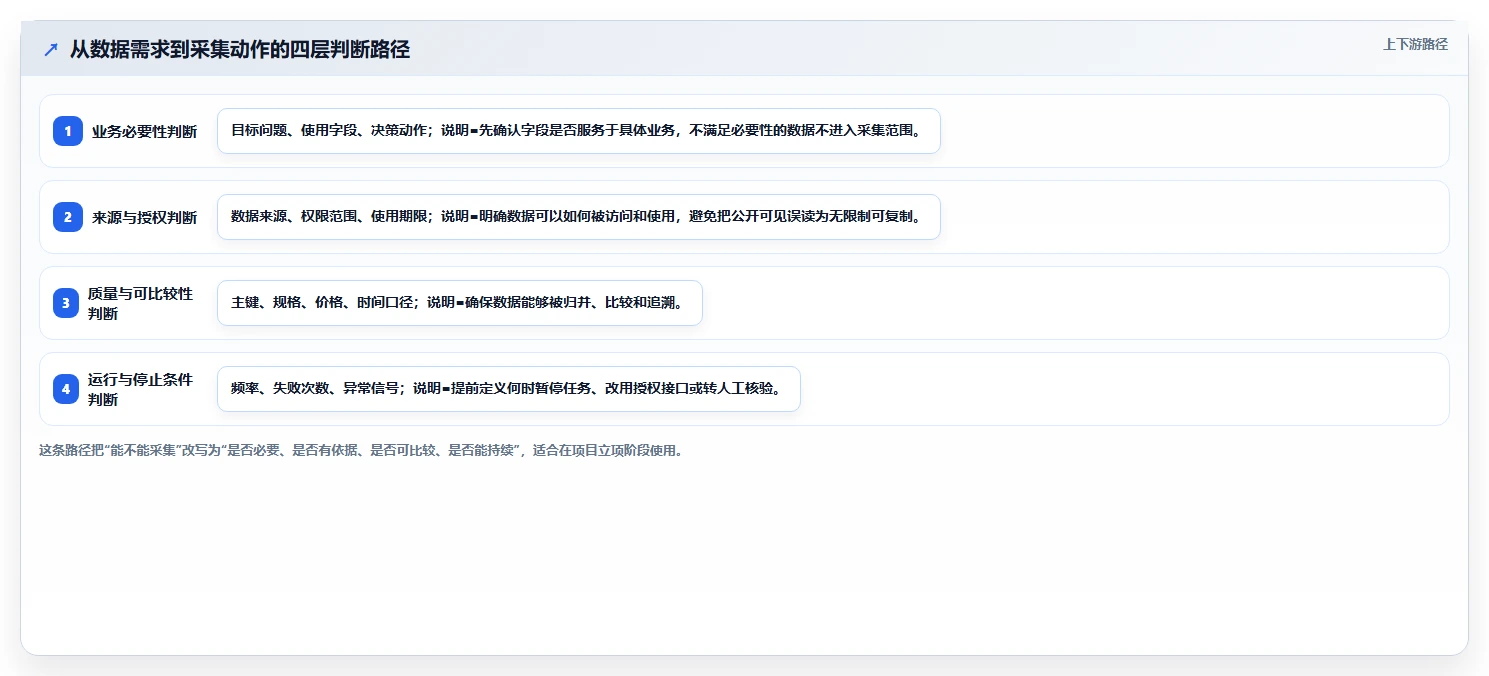Open the description box starting 目标问题、使用字段
This screenshot has height=676, width=1489.
579,131
